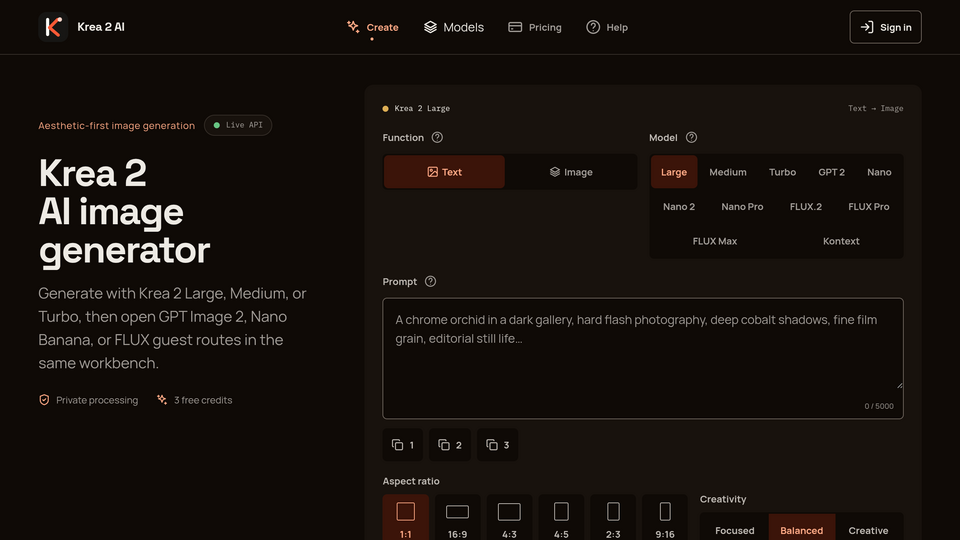Click the 'Krea 2 Large' panel label
The image size is (960, 540).
[x=422, y=108]
